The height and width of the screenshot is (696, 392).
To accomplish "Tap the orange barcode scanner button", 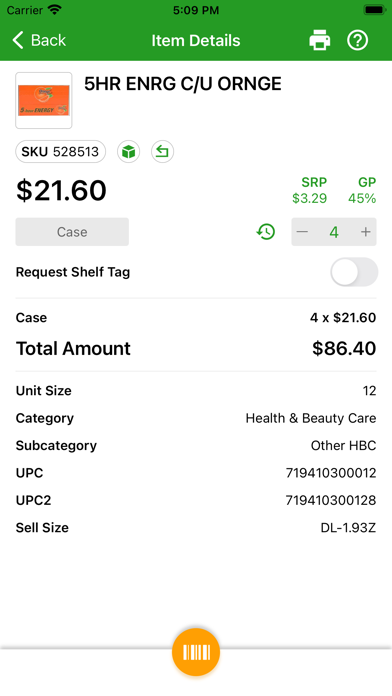I will [x=196, y=652].
